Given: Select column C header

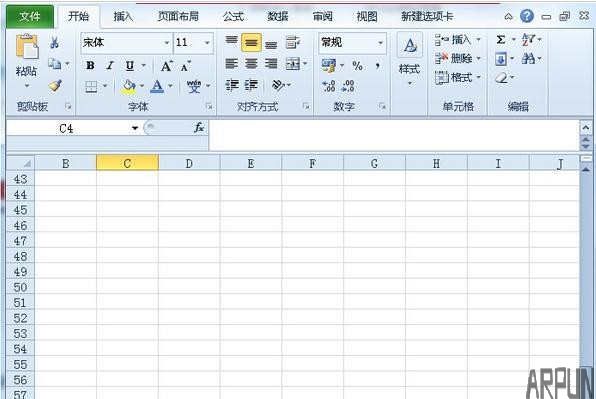Looking at the screenshot, I should [127, 163].
